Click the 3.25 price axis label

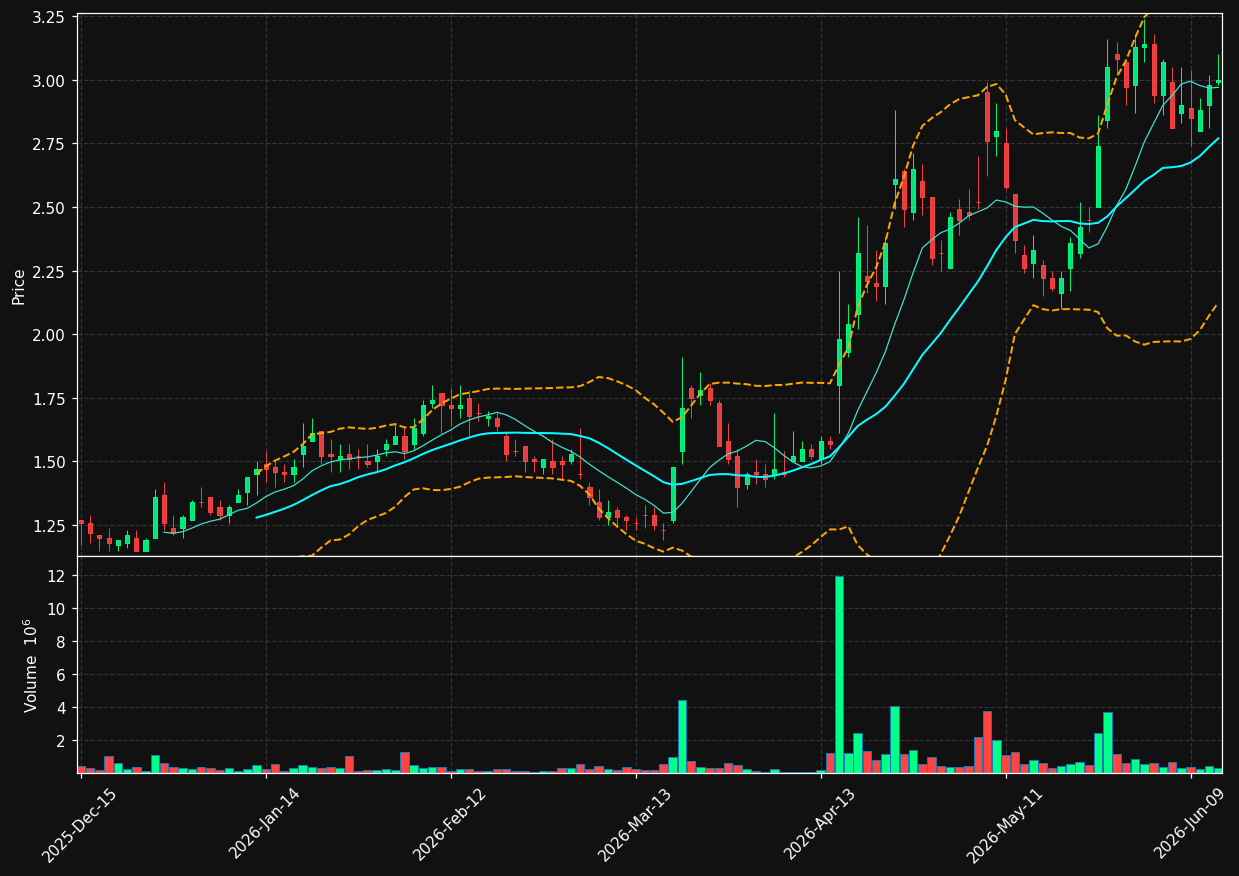(49, 18)
